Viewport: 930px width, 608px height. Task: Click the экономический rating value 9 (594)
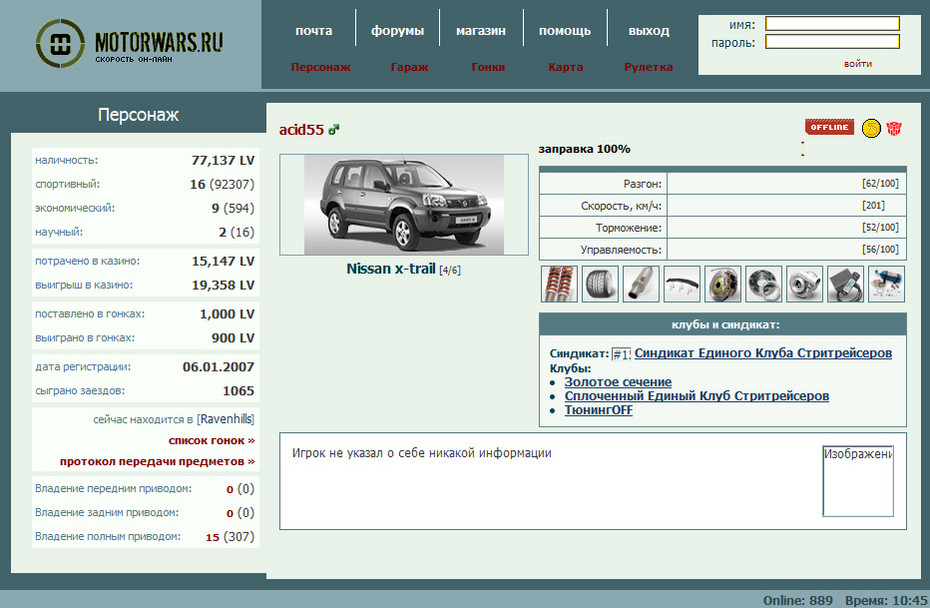click(x=232, y=208)
